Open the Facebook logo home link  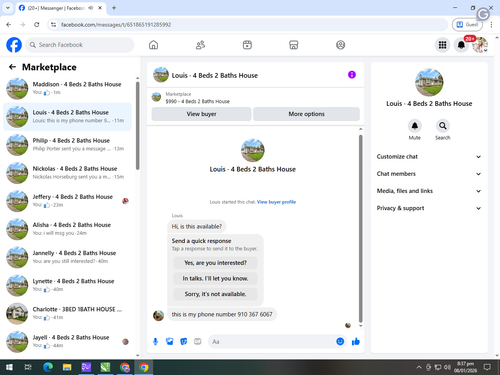pos(14,45)
